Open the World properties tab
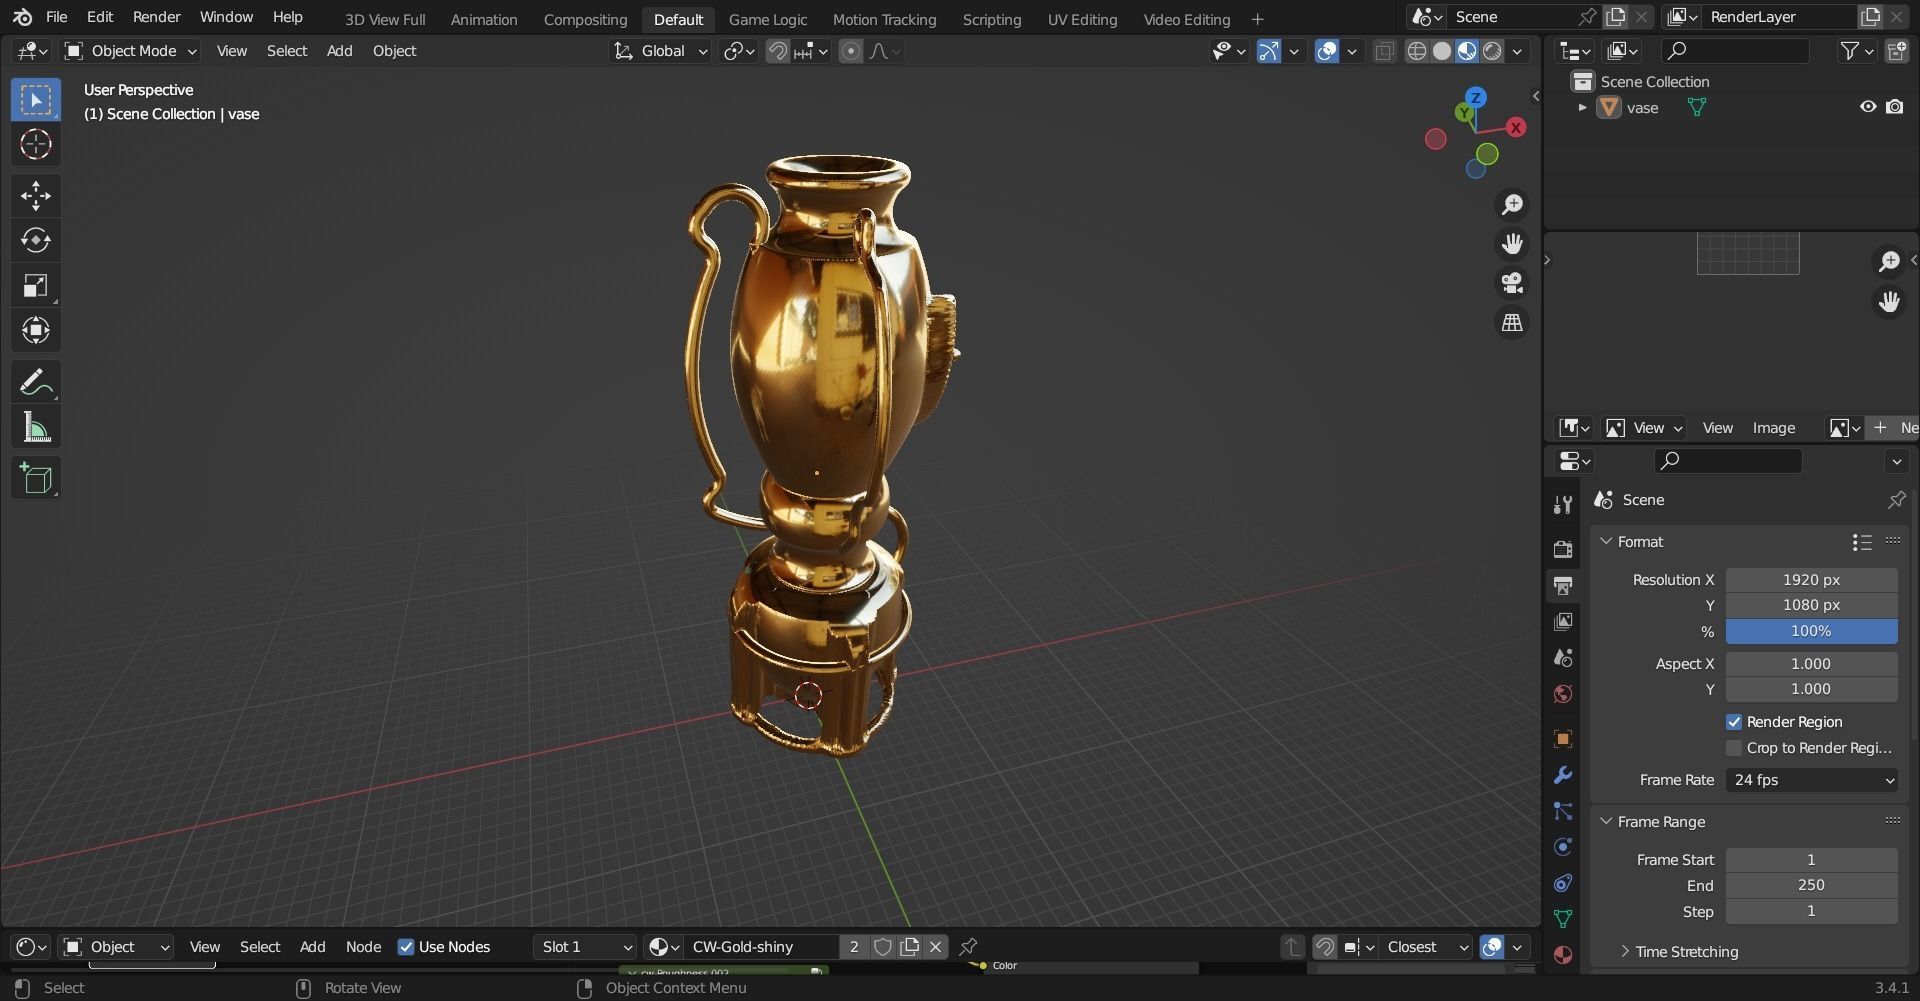 click(1563, 693)
